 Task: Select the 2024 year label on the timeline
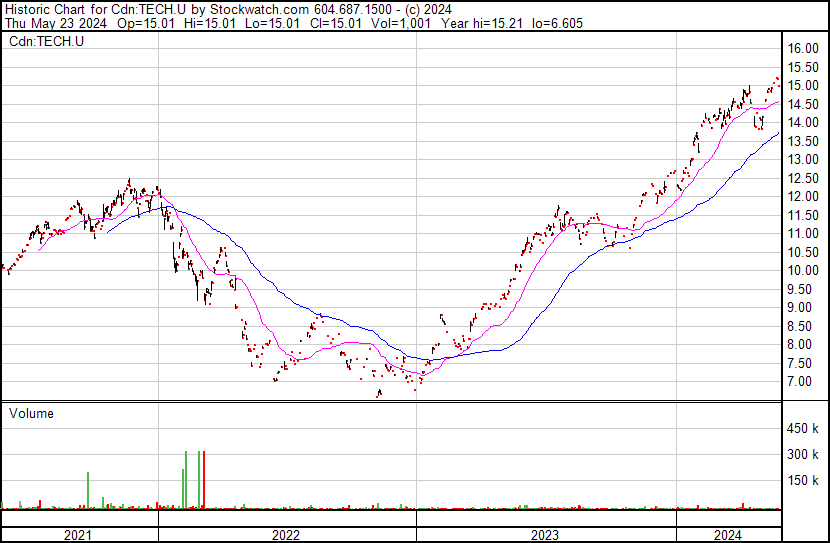[727, 535]
